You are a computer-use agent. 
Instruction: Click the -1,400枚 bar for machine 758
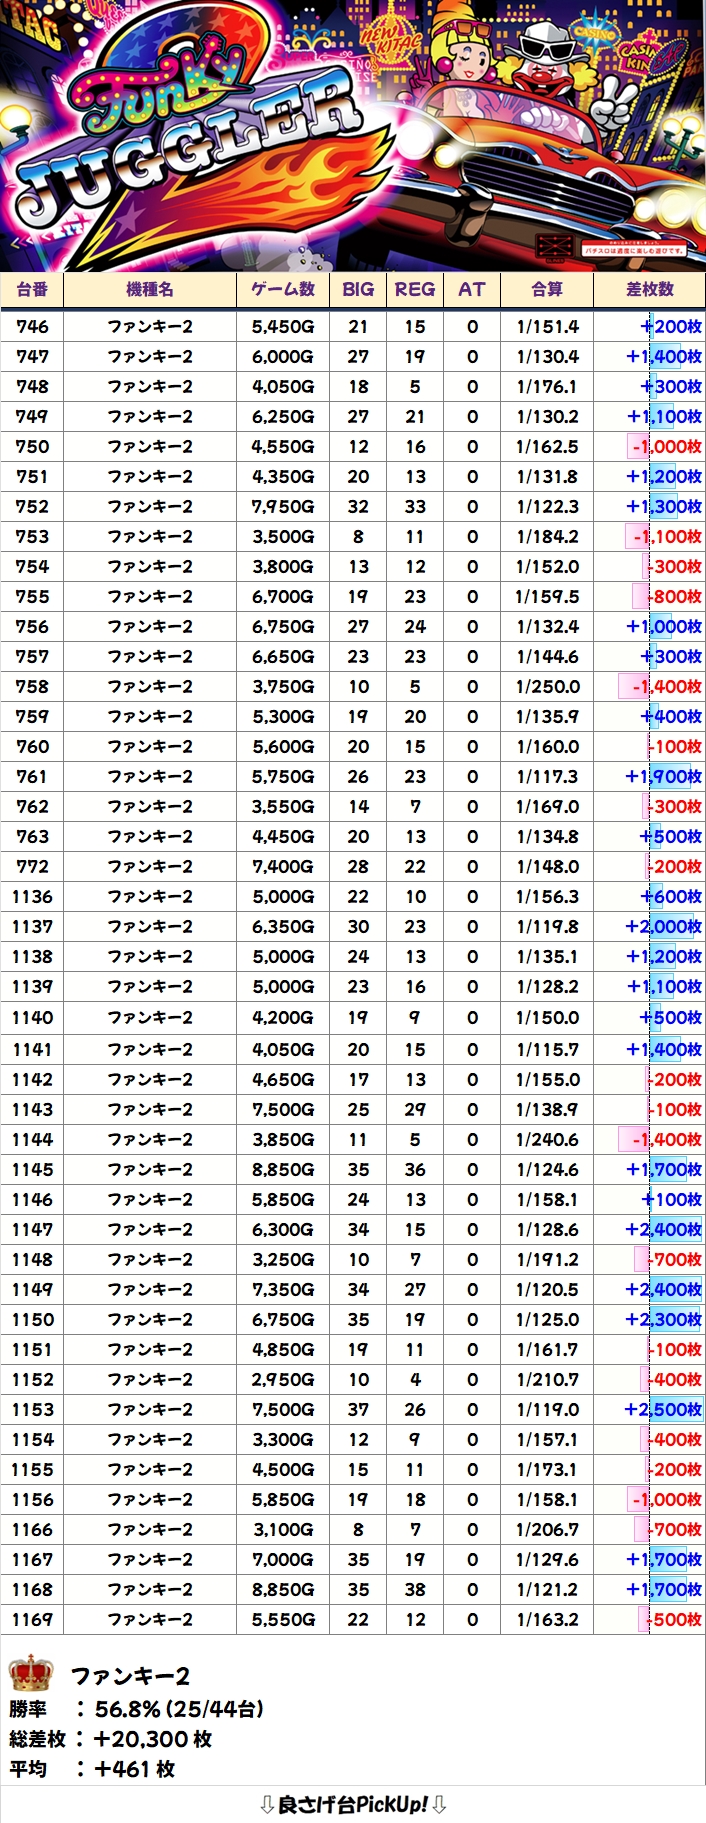point(666,686)
